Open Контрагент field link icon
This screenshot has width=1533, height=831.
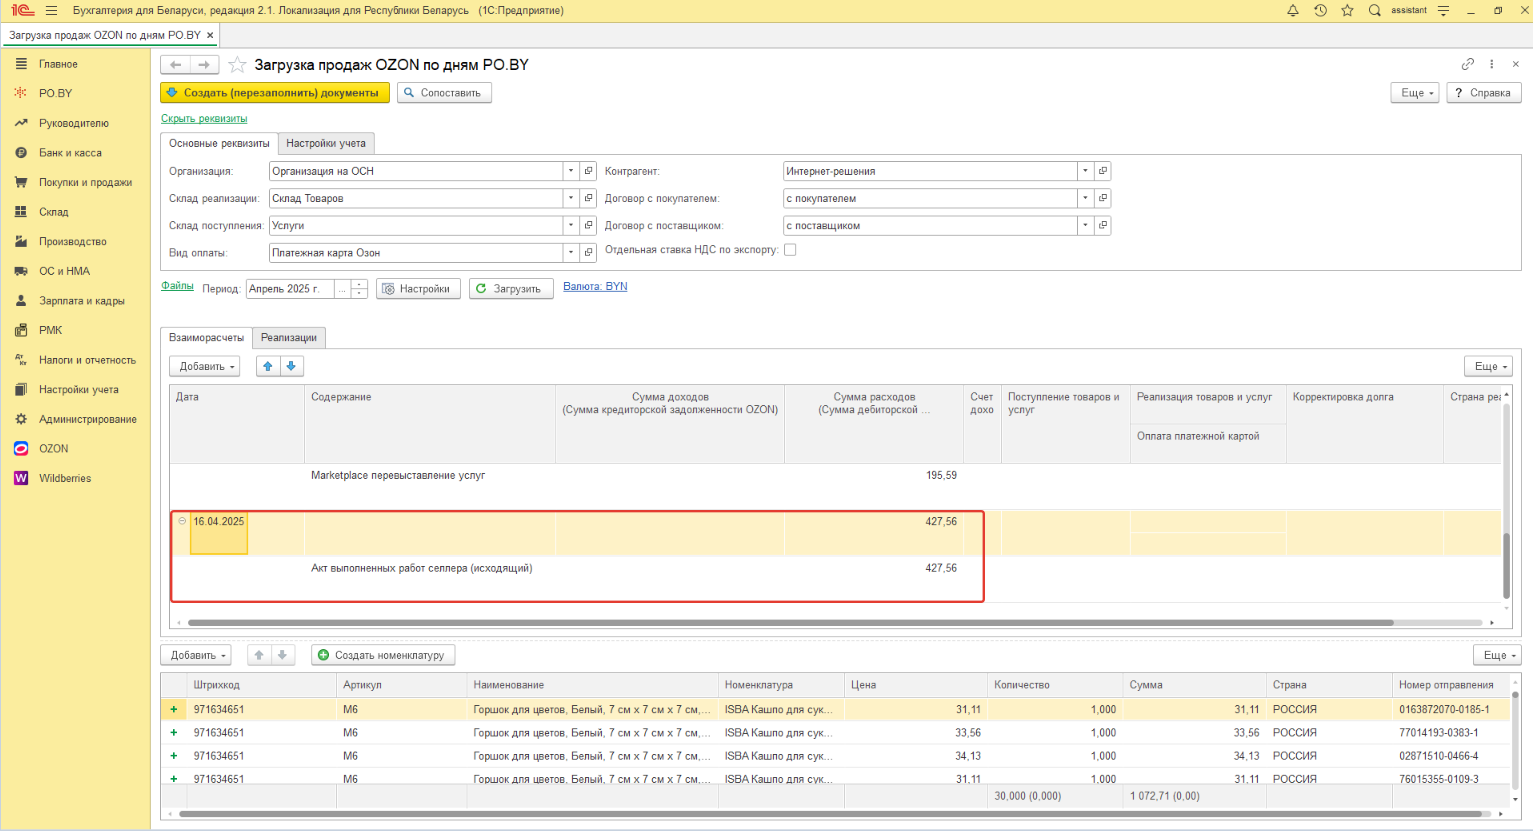click(x=1103, y=171)
